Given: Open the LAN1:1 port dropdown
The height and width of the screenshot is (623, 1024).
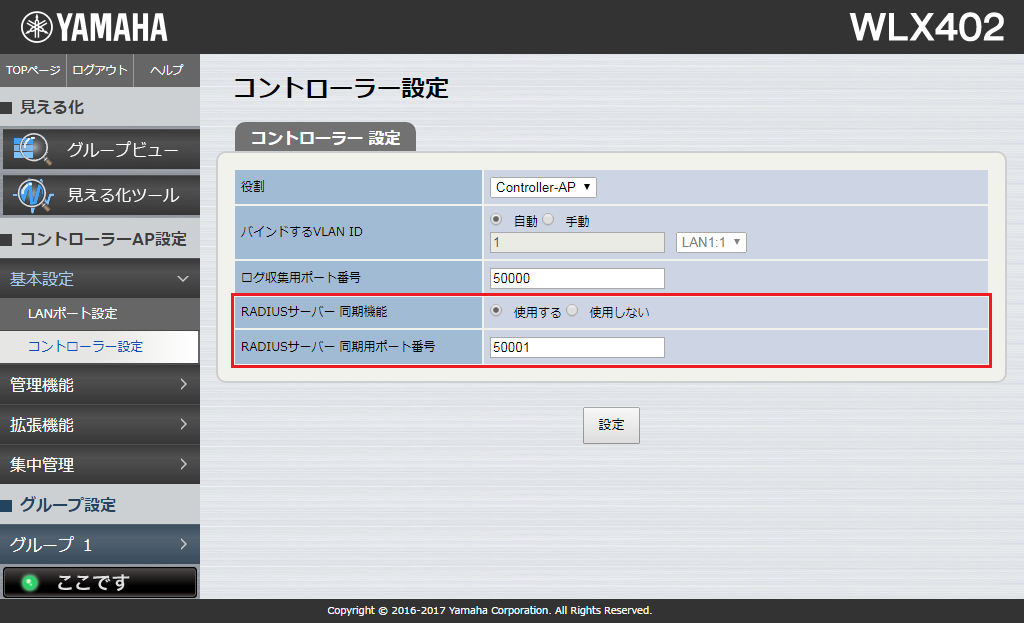Looking at the screenshot, I should [712, 242].
